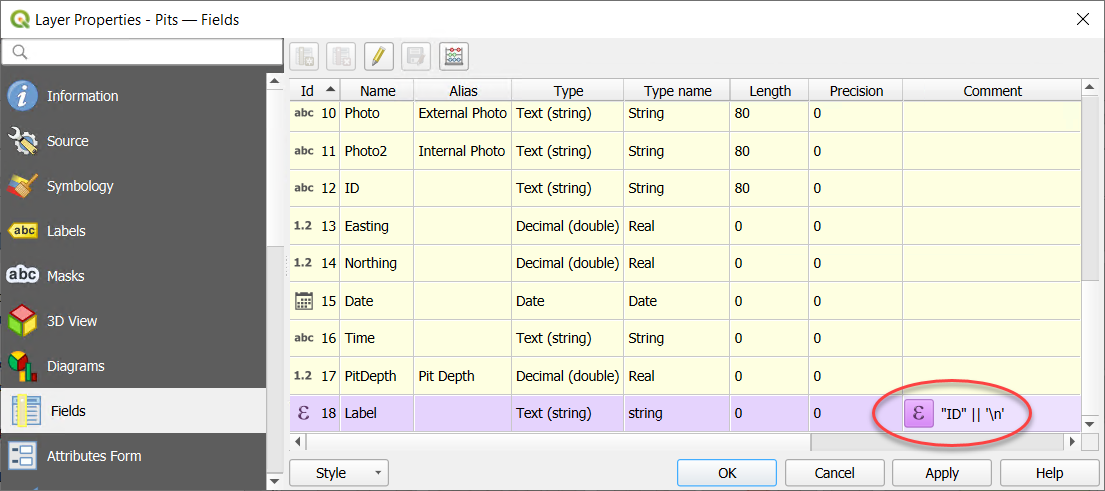Viewport: 1105px width, 491px height.
Task: Open the Field calculator abacus icon
Action: point(454,57)
